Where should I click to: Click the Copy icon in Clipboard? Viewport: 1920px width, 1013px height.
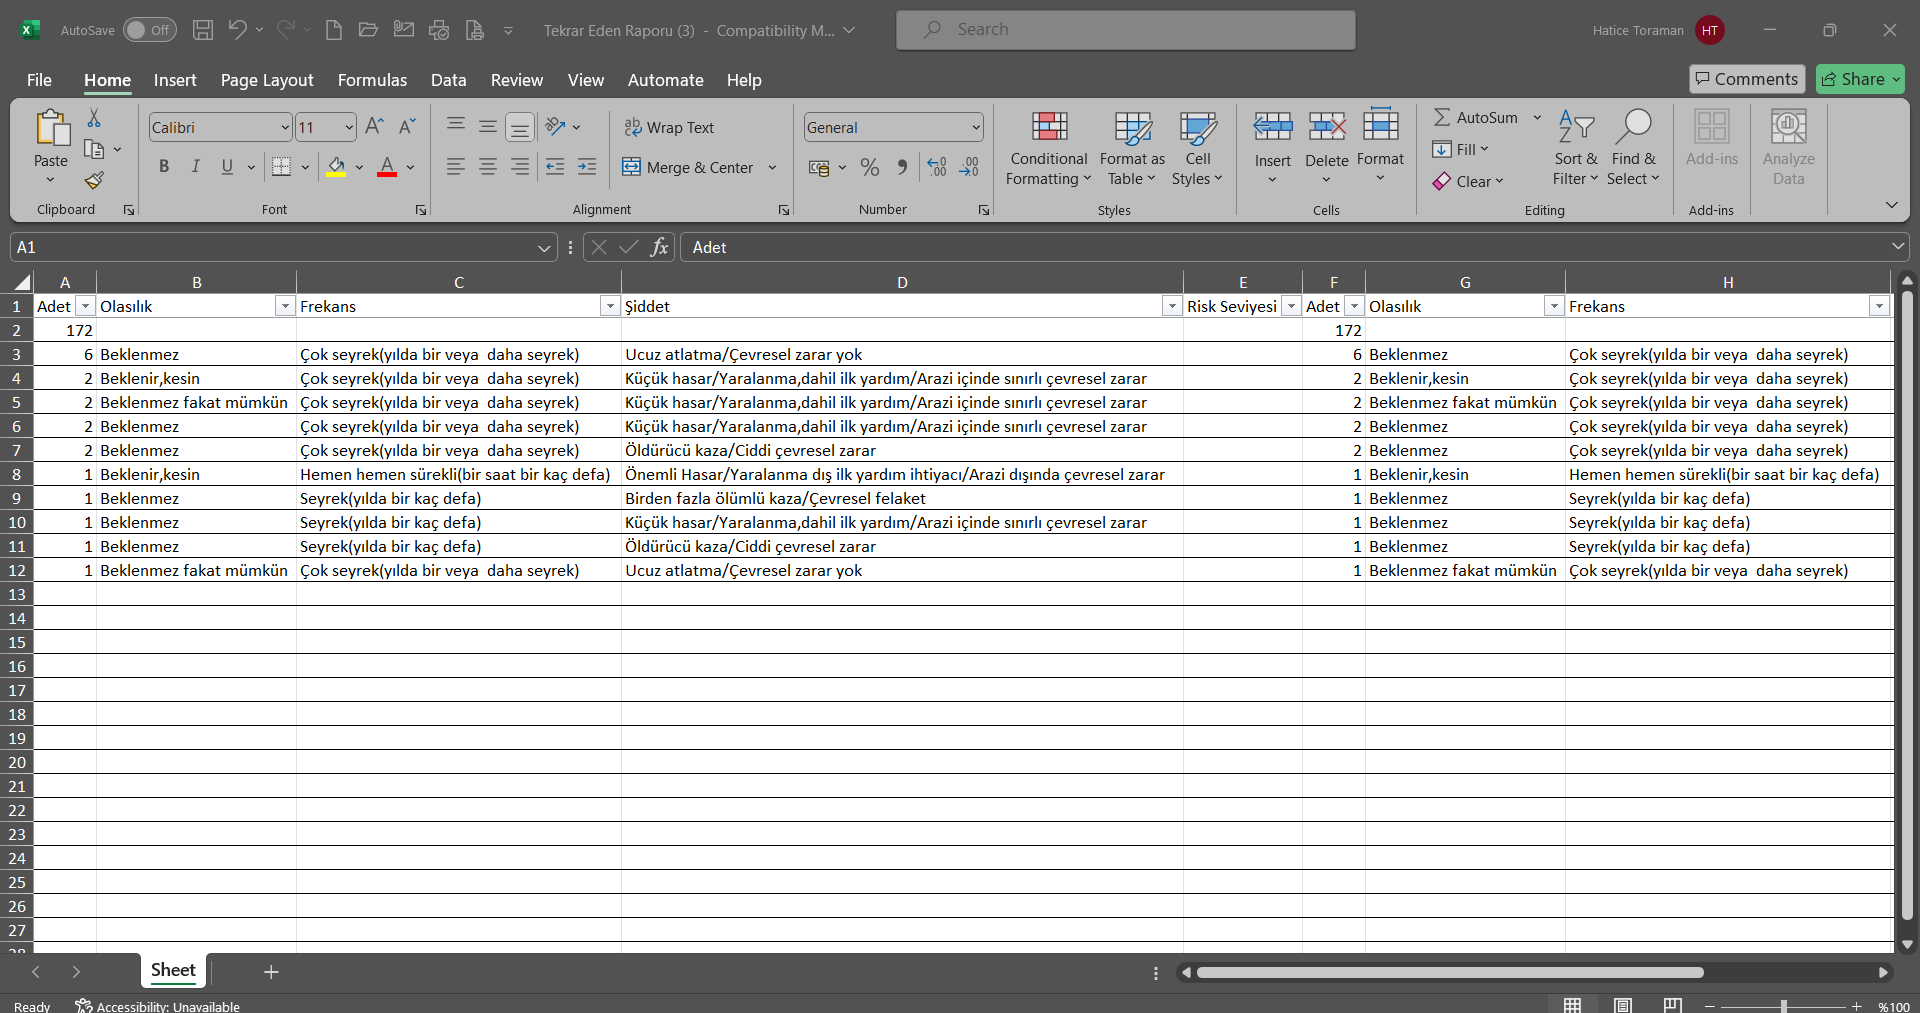[94, 149]
